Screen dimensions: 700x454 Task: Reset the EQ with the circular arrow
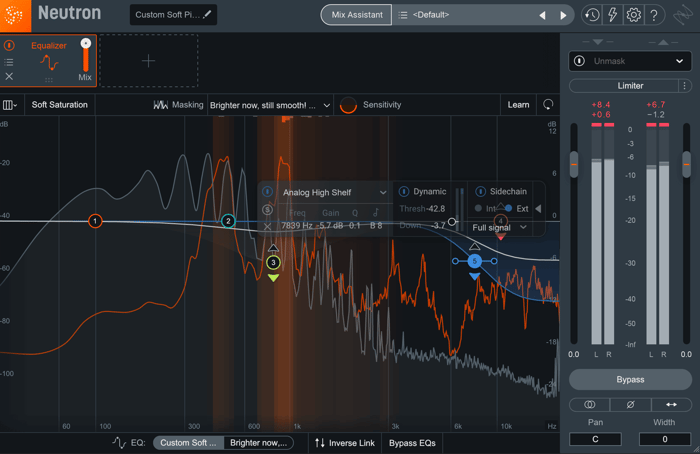pyautogui.click(x=548, y=105)
